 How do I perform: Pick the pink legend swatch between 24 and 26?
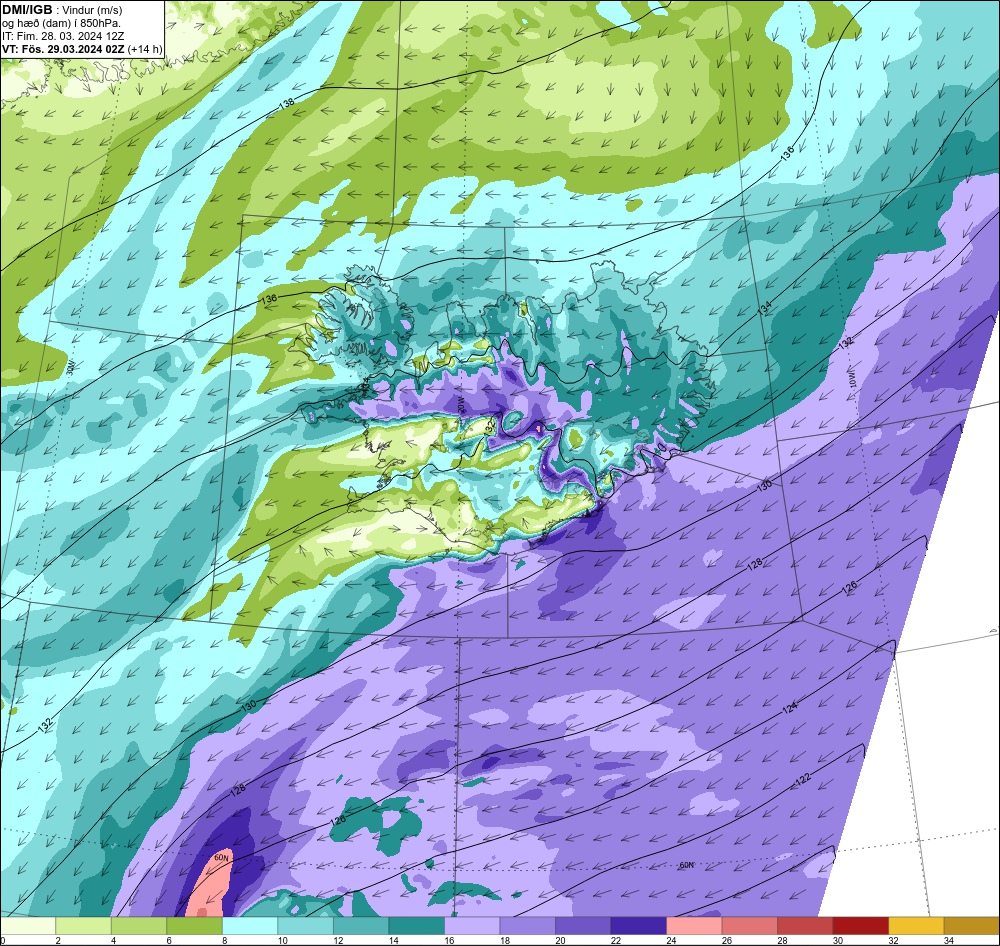tap(694, 925)
